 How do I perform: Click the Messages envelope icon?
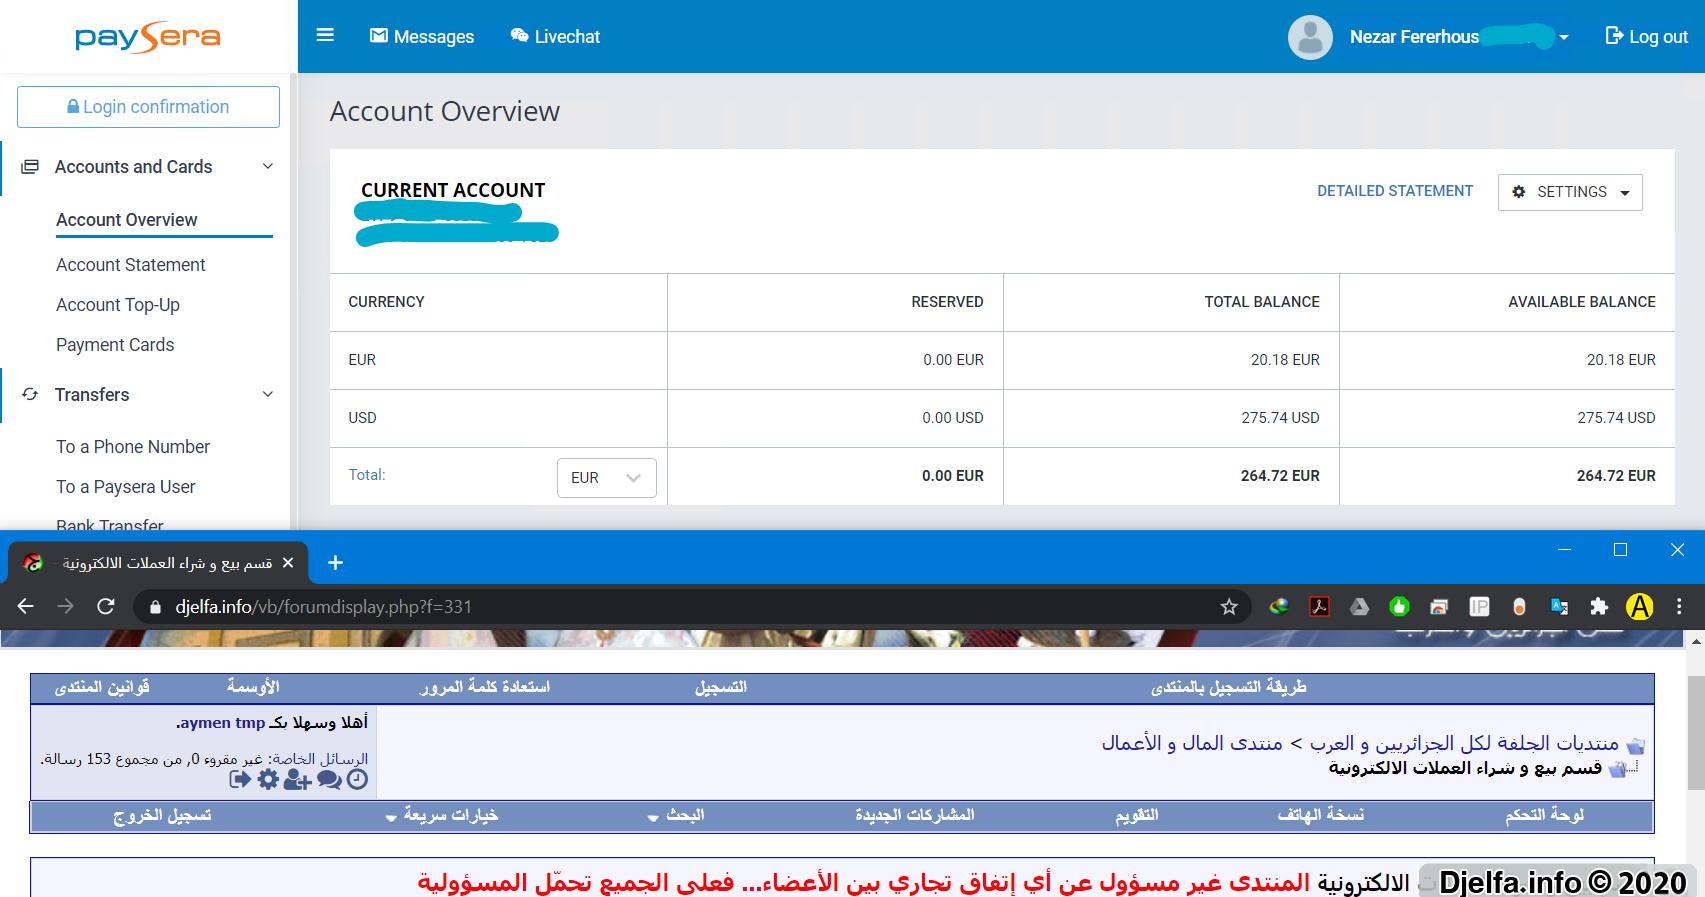(379, 36)
